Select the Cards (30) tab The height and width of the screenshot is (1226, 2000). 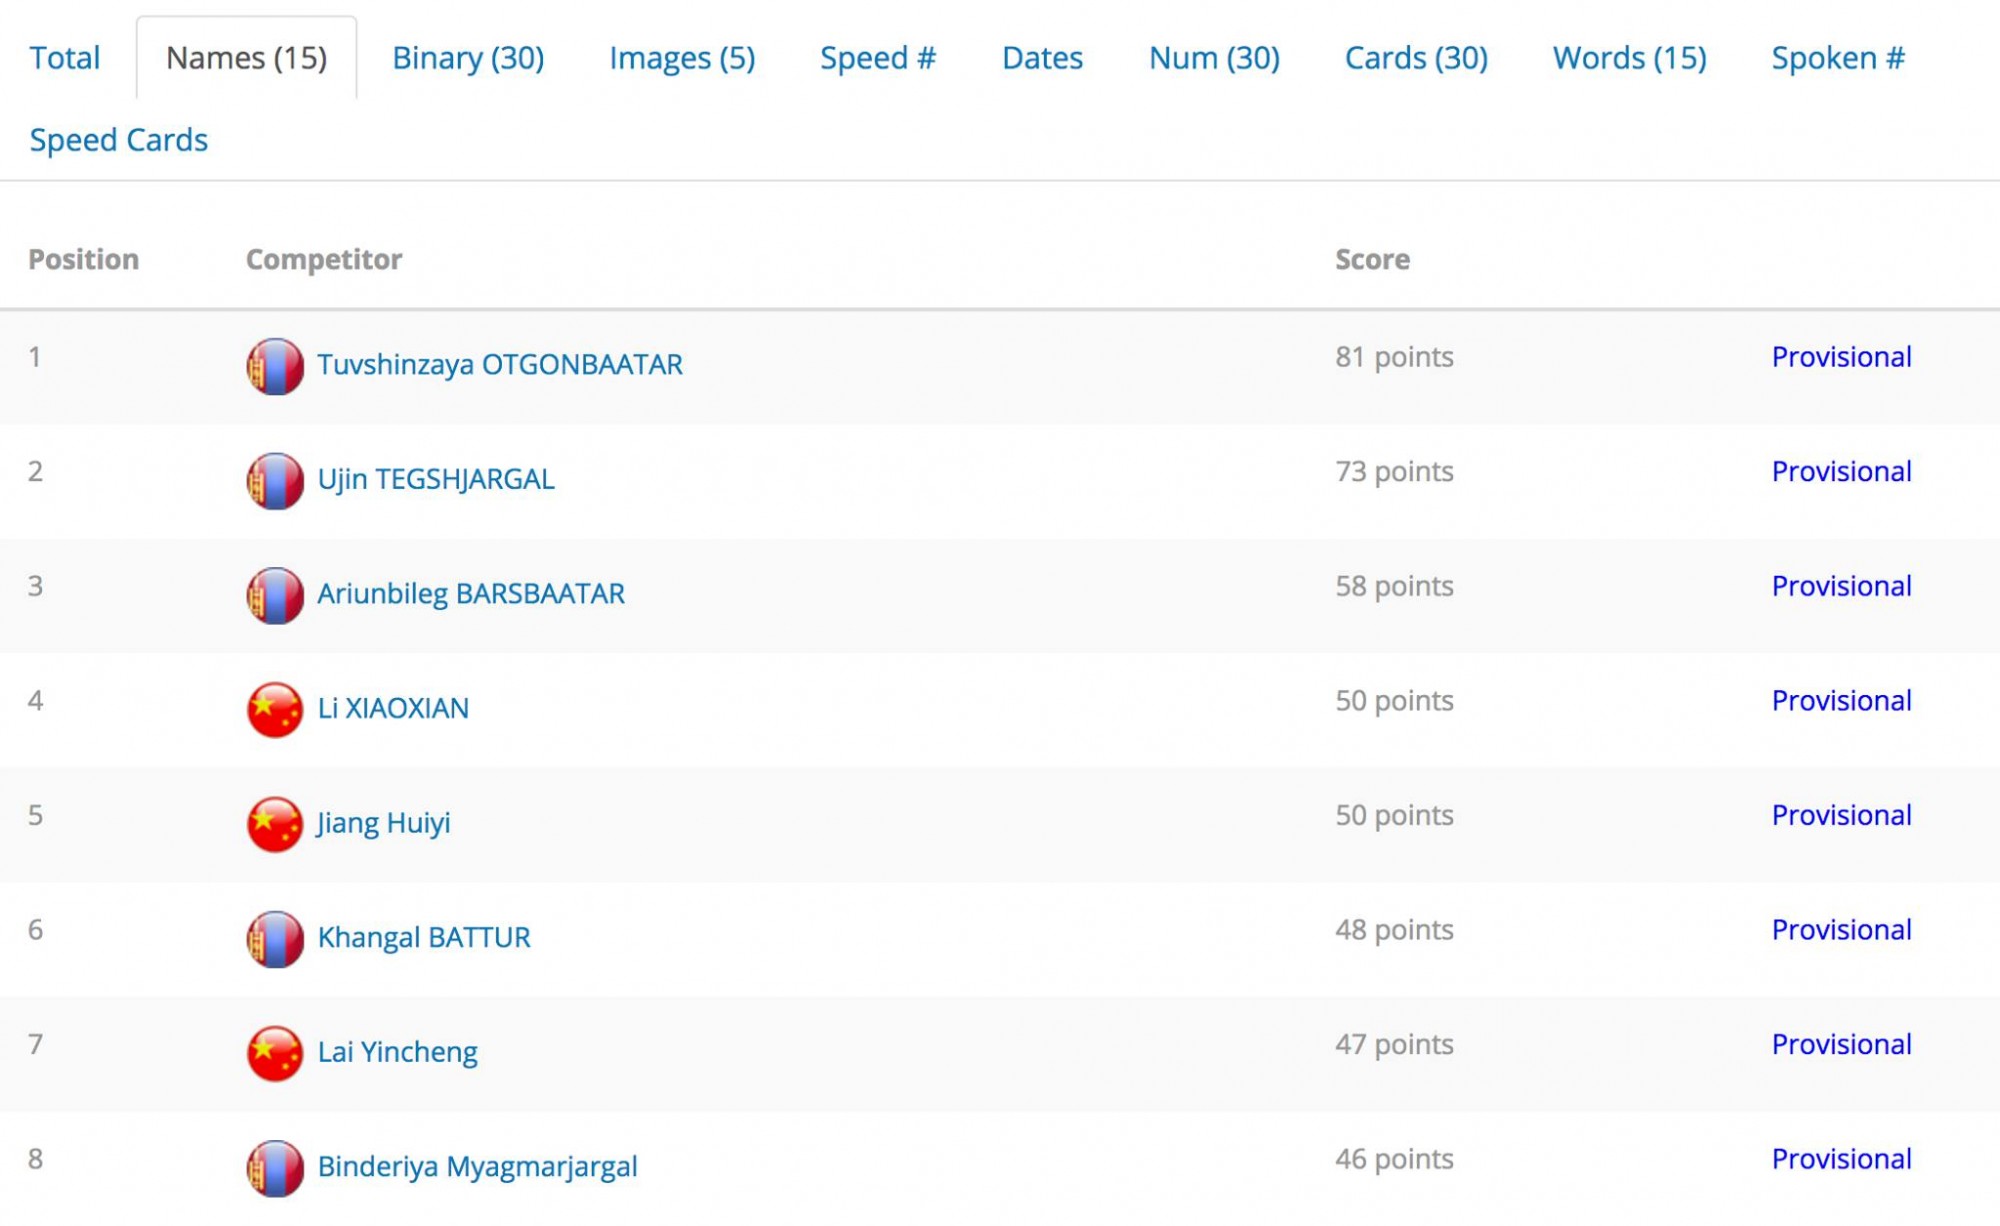[1416, 58]
